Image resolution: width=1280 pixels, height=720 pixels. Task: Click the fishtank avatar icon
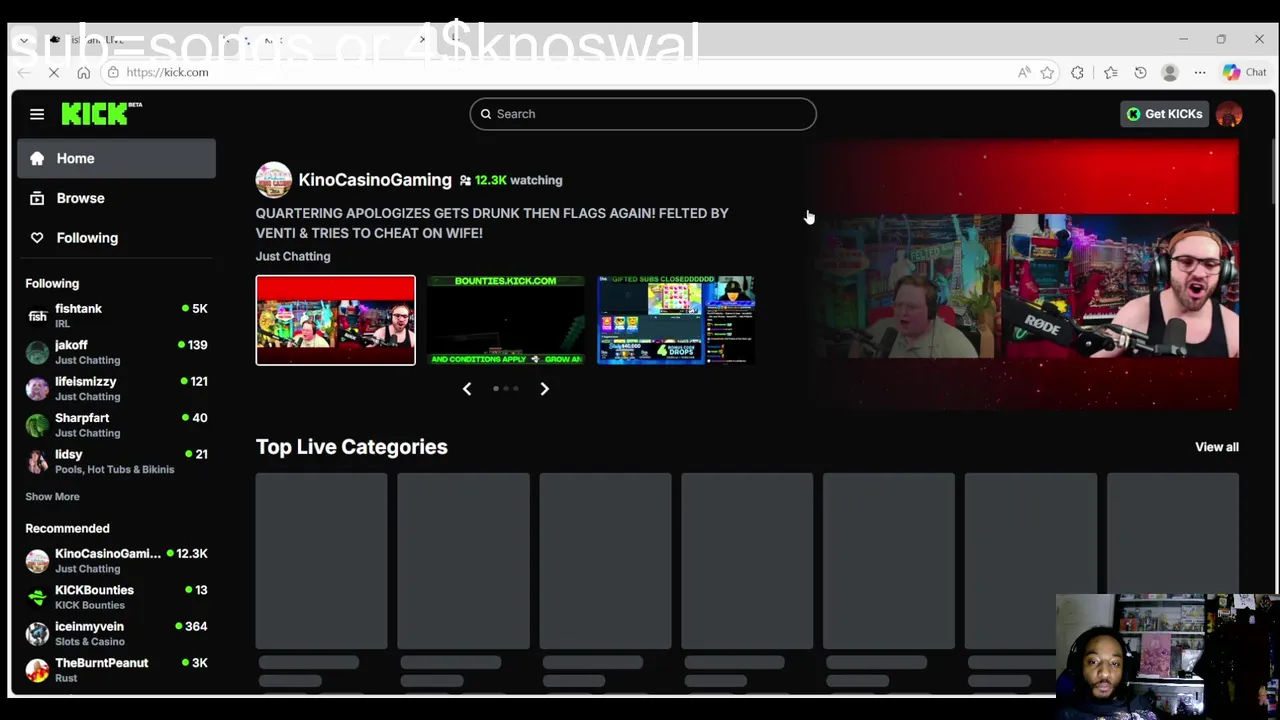click(x=37, y=316)
